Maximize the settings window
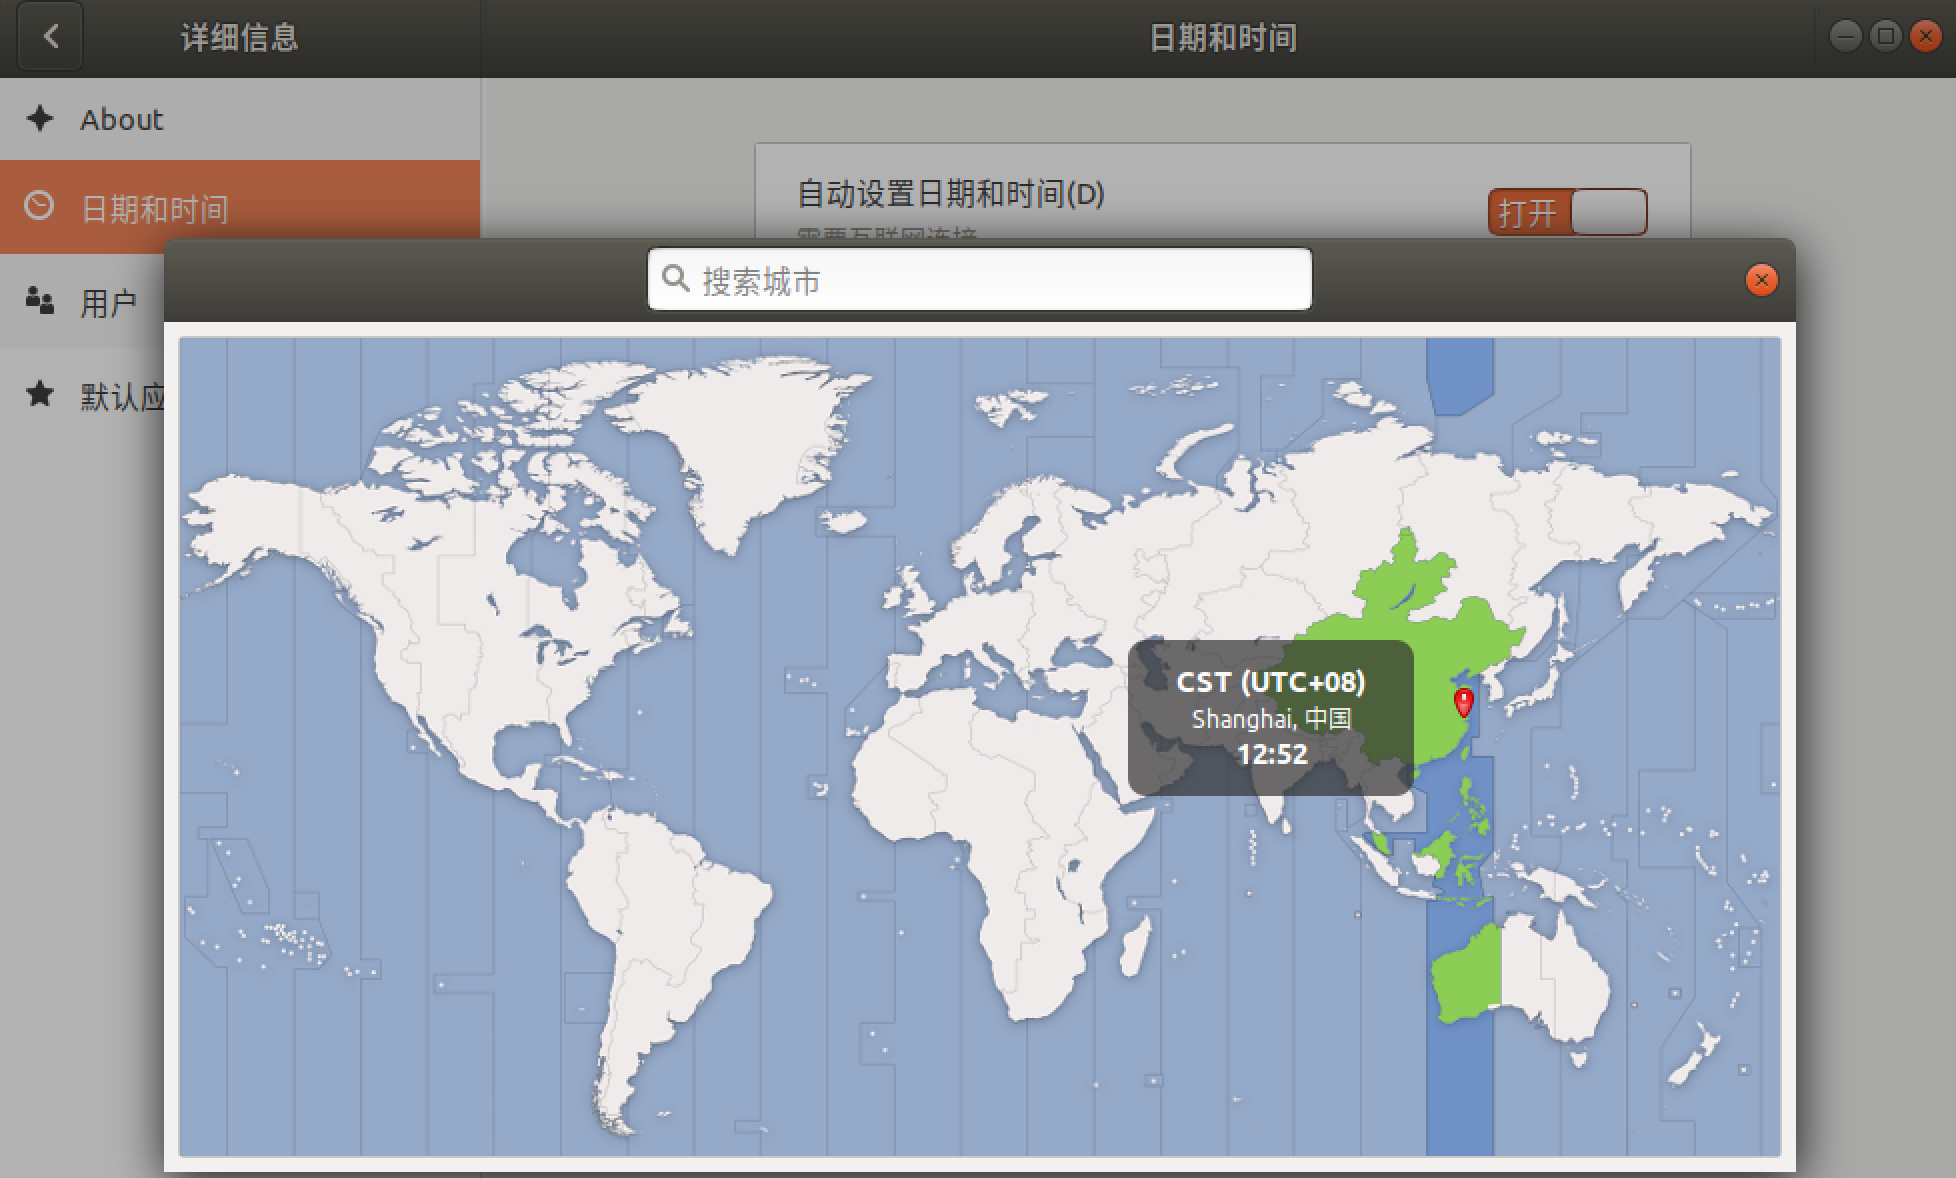This screenshot has width=1956, height=1178. (x=1885, y=37)
